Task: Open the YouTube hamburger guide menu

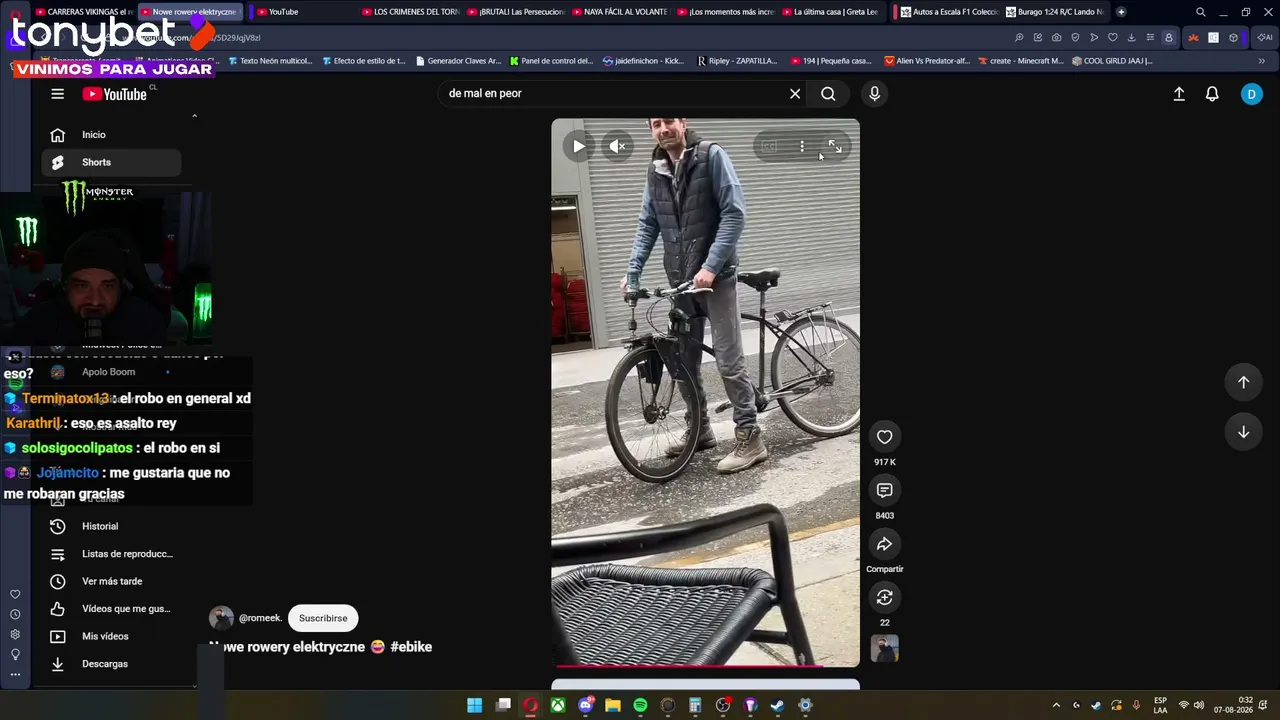Action: pyautogui.click(x=58, y=94)
